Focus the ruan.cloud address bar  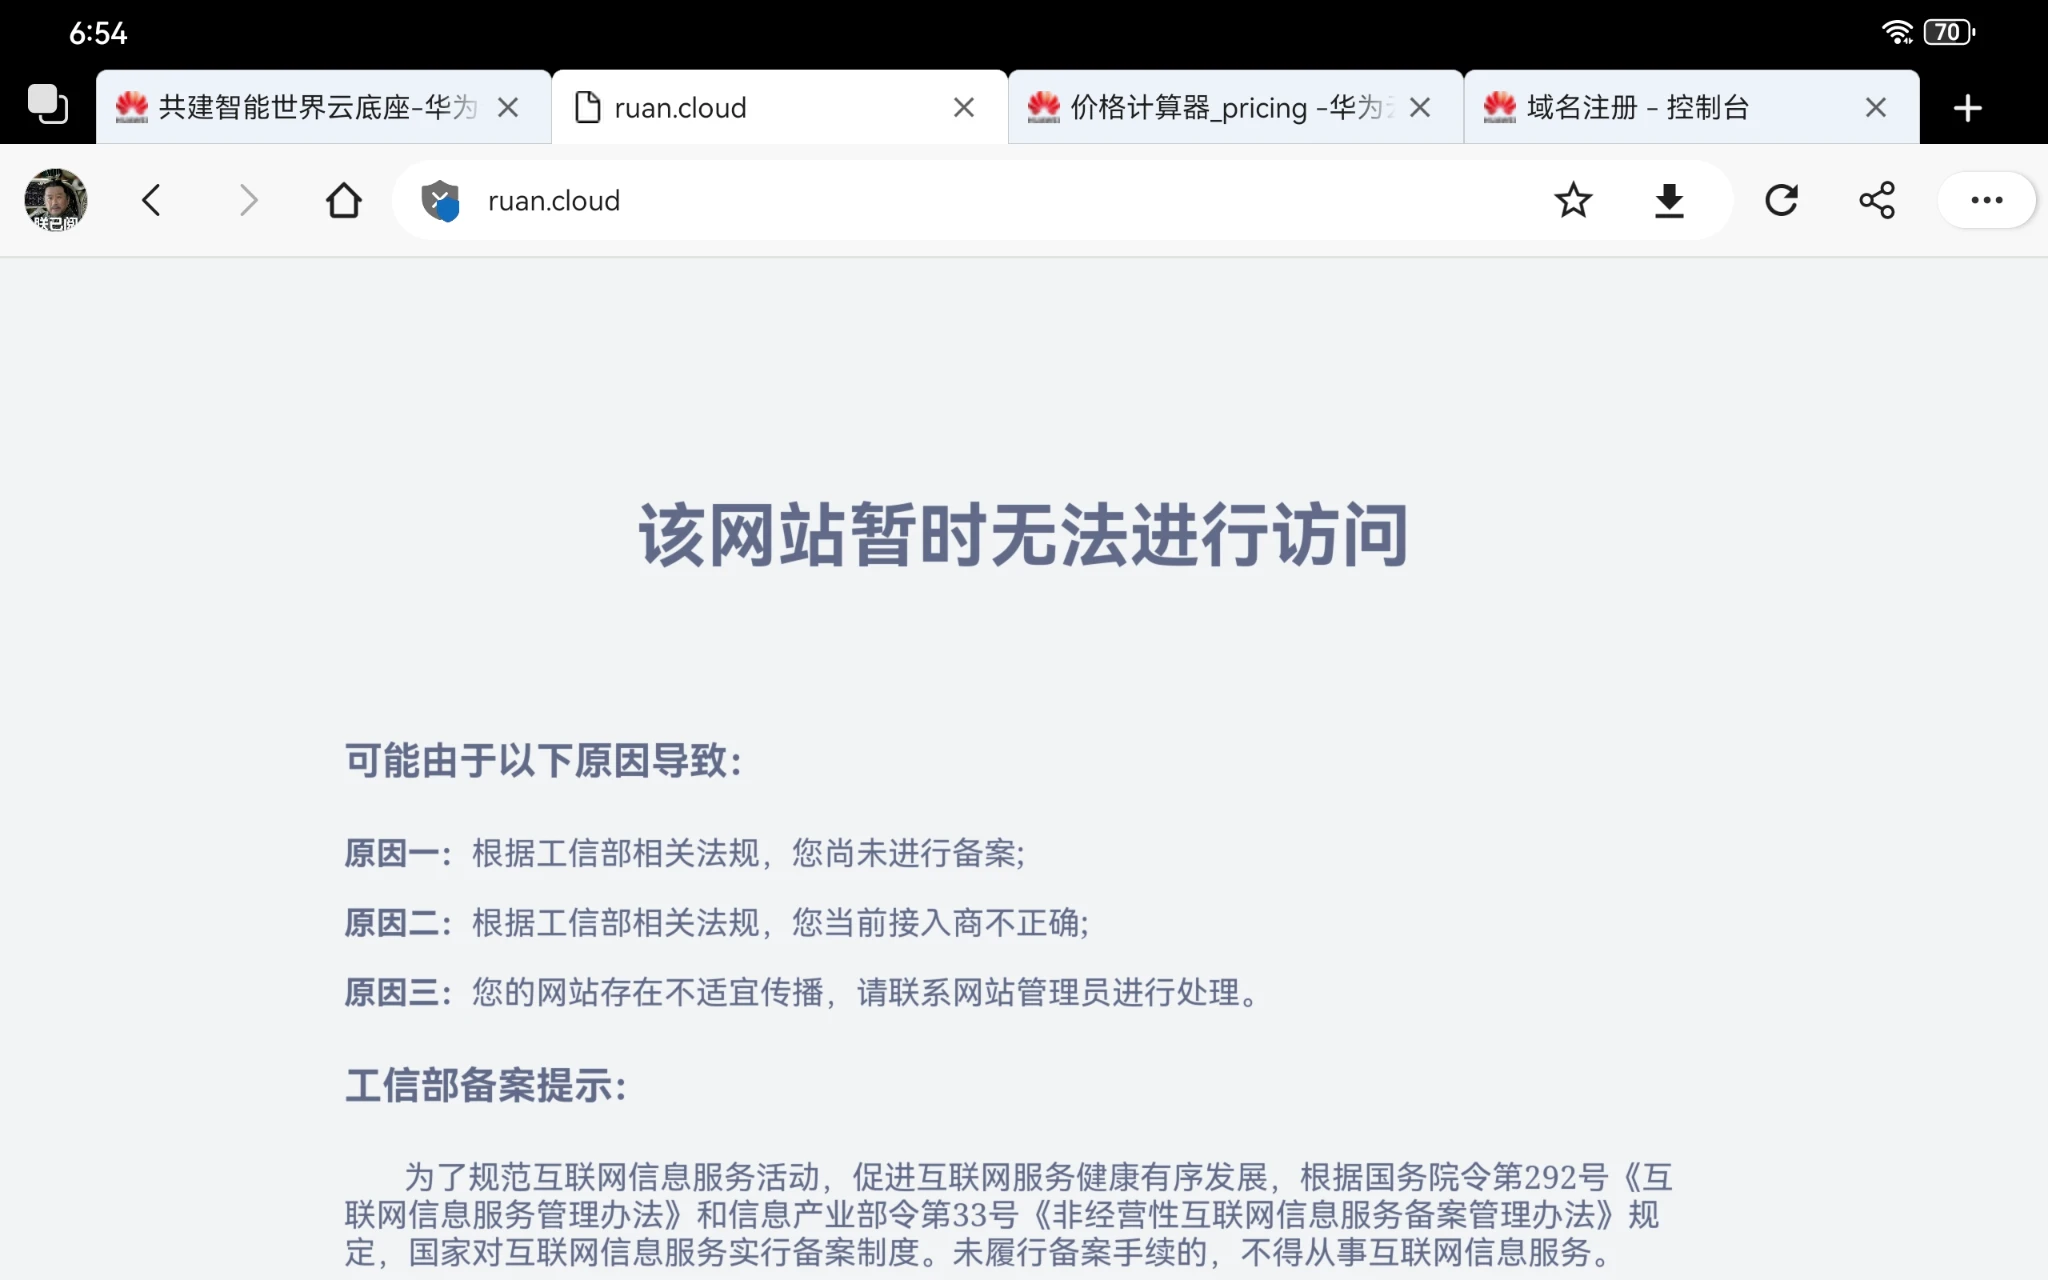point(1000,200)
